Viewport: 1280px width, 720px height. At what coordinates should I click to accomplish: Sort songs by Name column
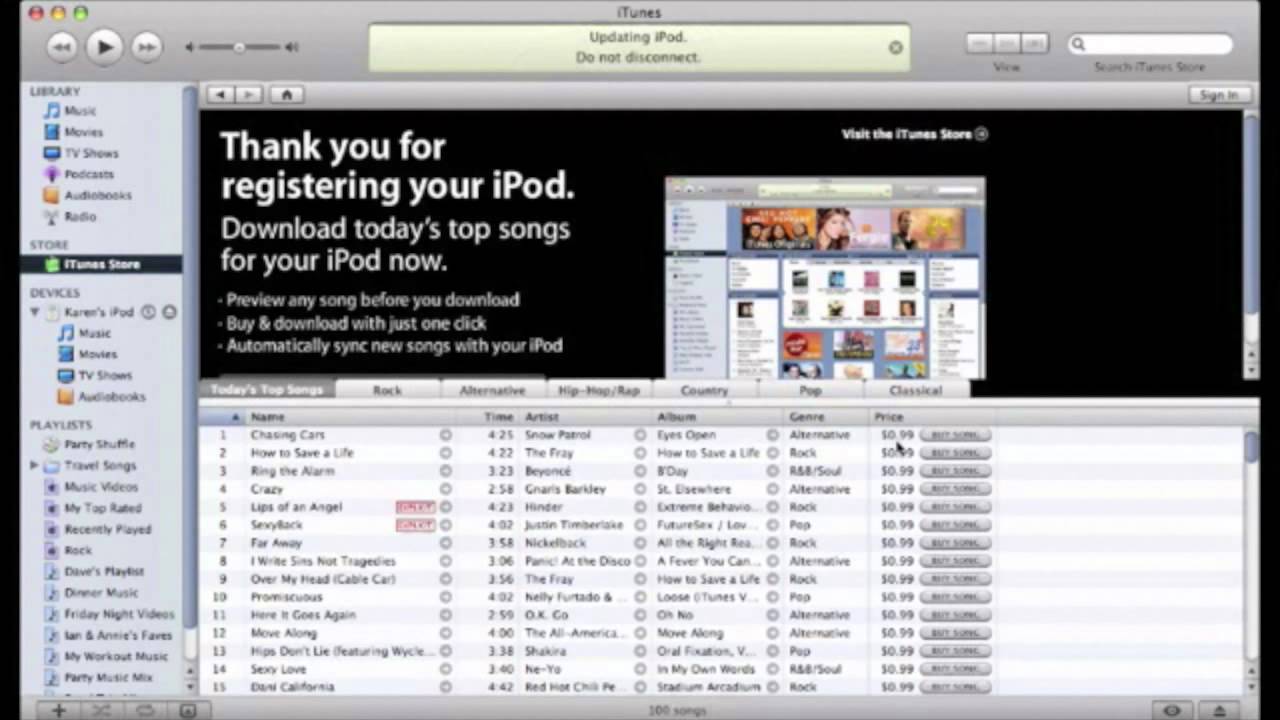[350, 417]
